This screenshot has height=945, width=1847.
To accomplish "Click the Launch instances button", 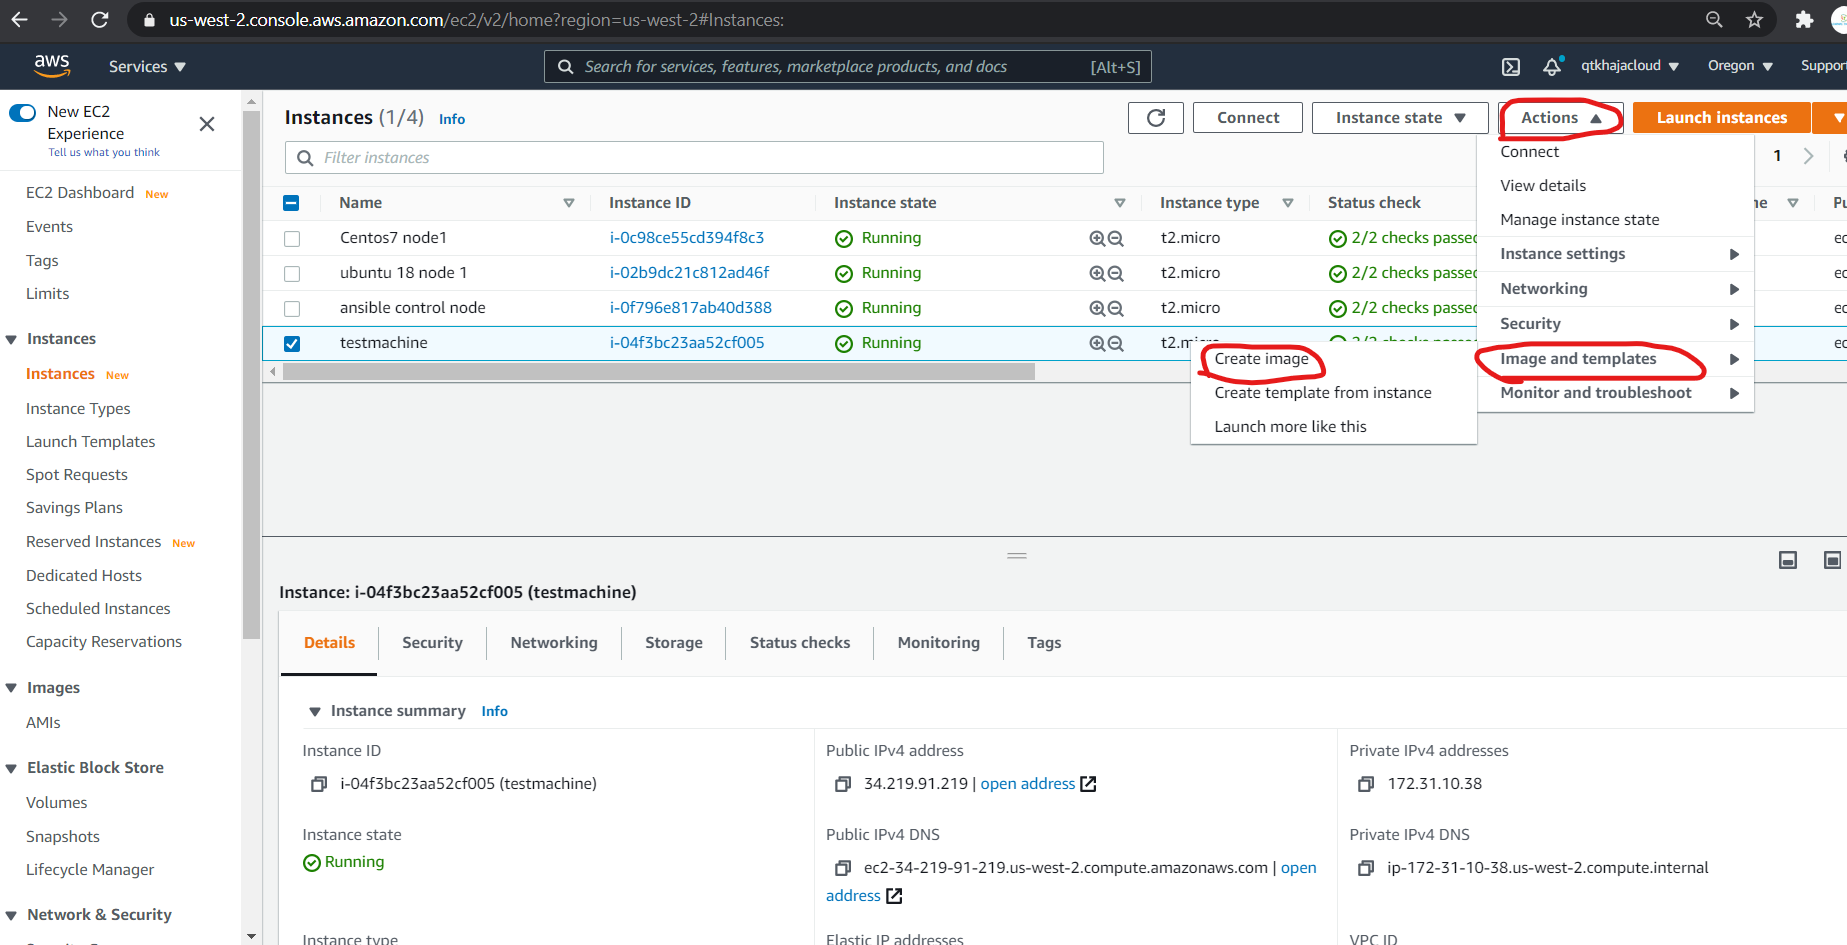I will coord(1721,117).
